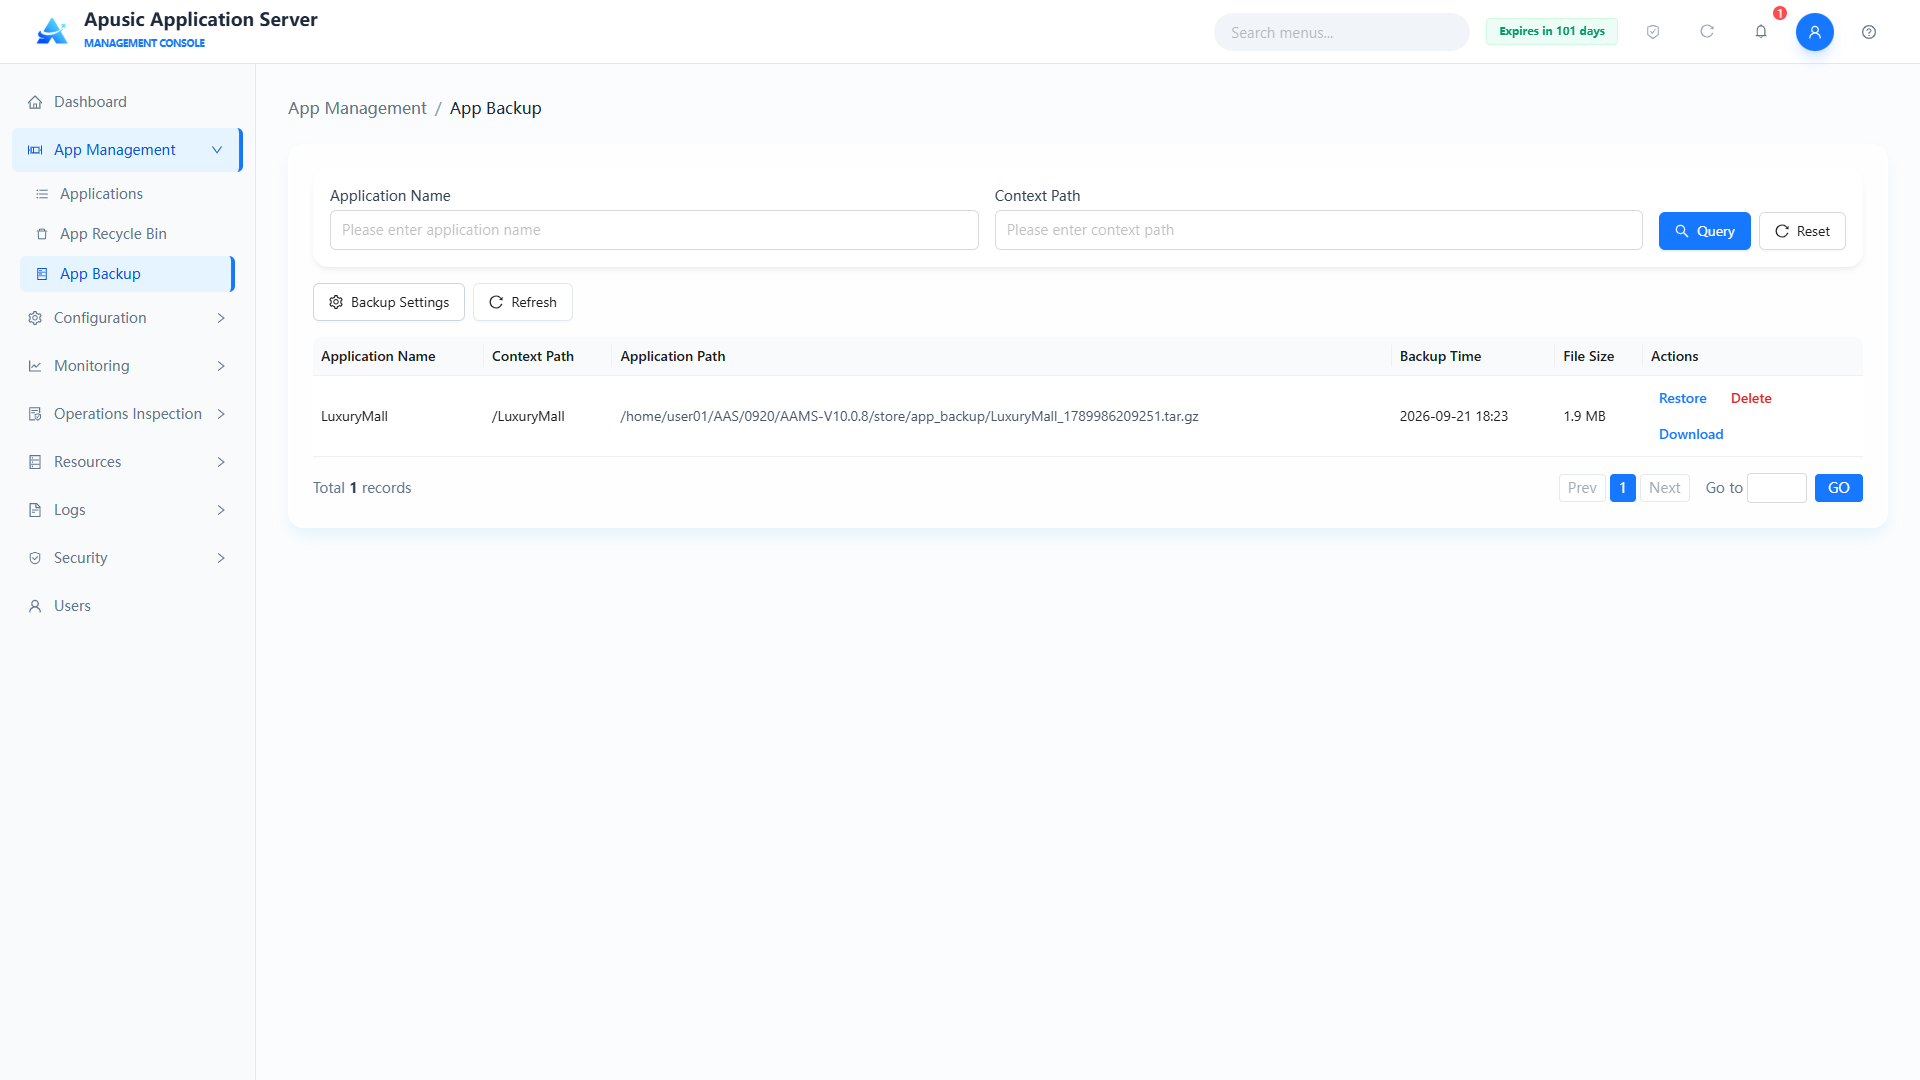Restore the LuxuryMall backup
The height and width of the screenshot is (1080, 1920).
pyautogui.click(x=1683, y=398)
